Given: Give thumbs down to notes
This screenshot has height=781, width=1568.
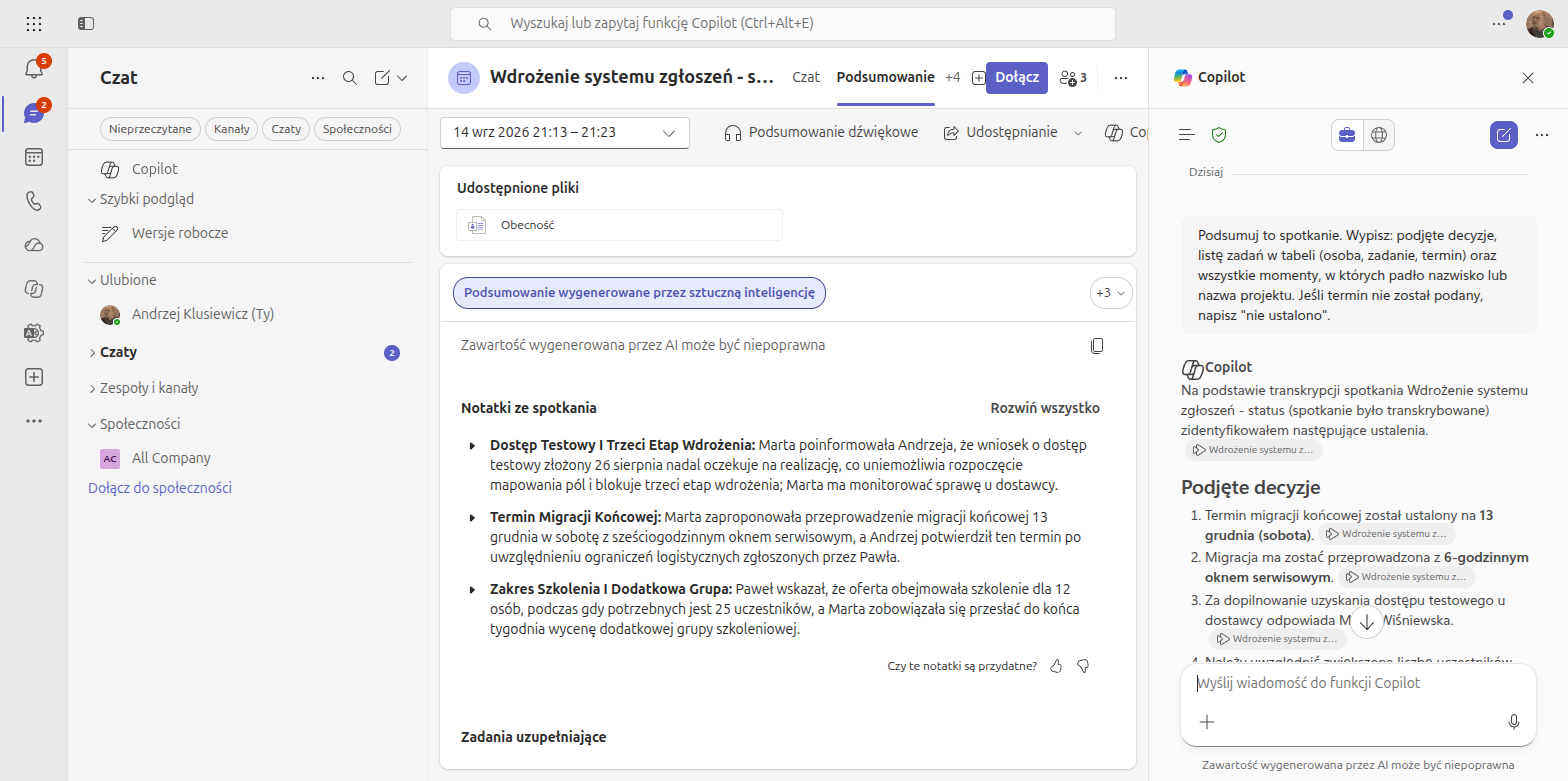Looking at the screenshot, I should tap(1083, 666).
